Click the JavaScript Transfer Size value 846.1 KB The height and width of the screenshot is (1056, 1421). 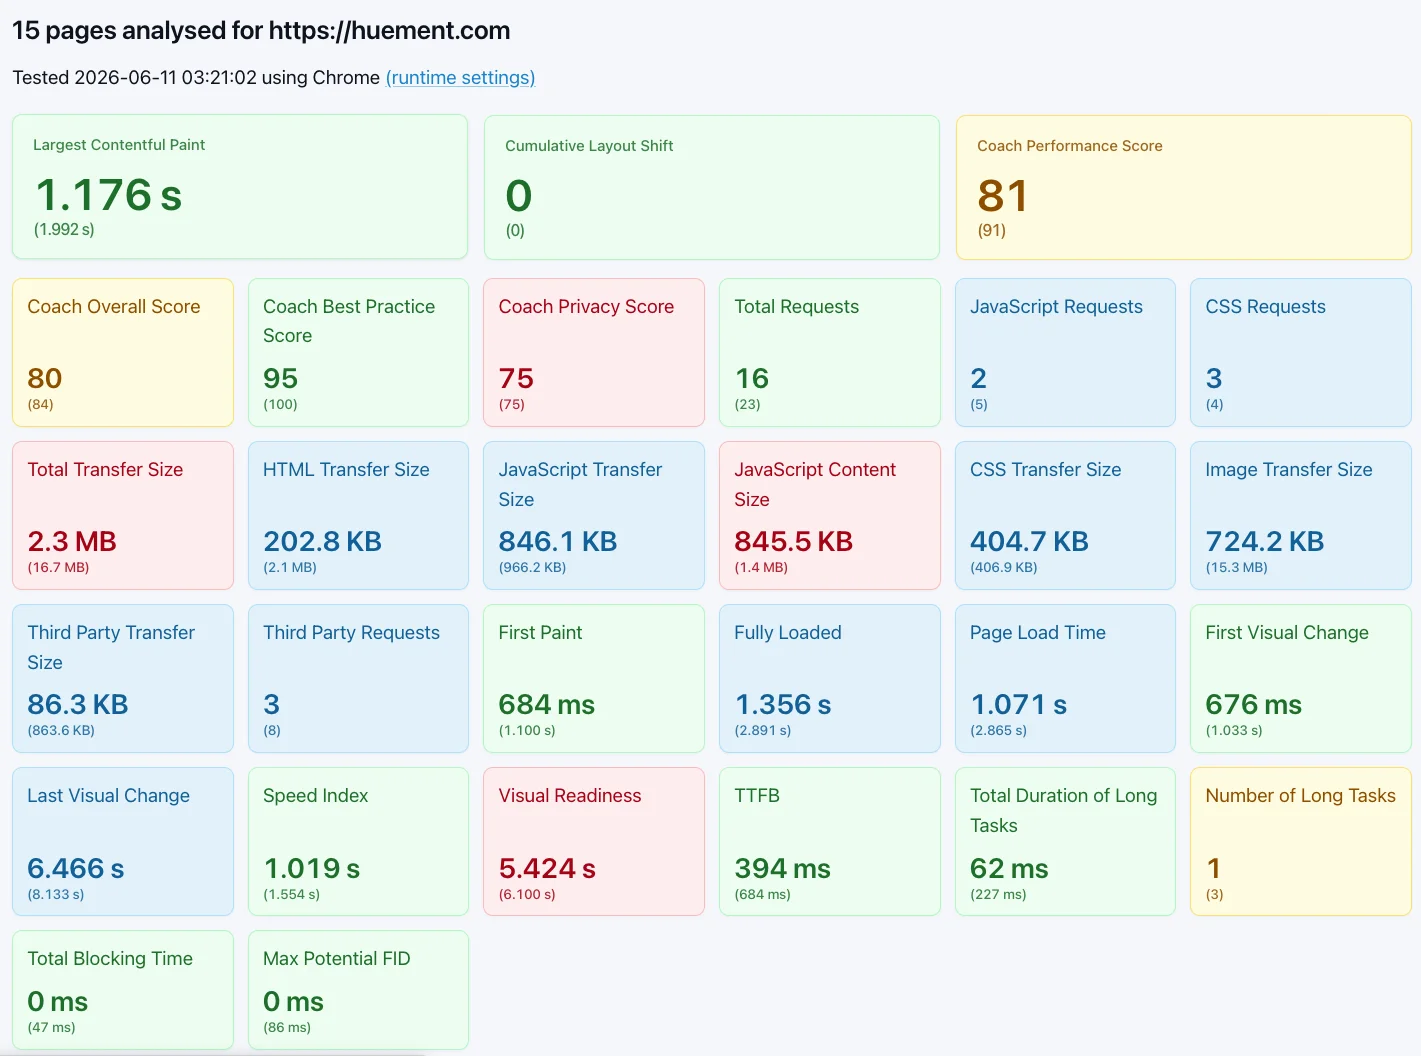coord(558,541)
